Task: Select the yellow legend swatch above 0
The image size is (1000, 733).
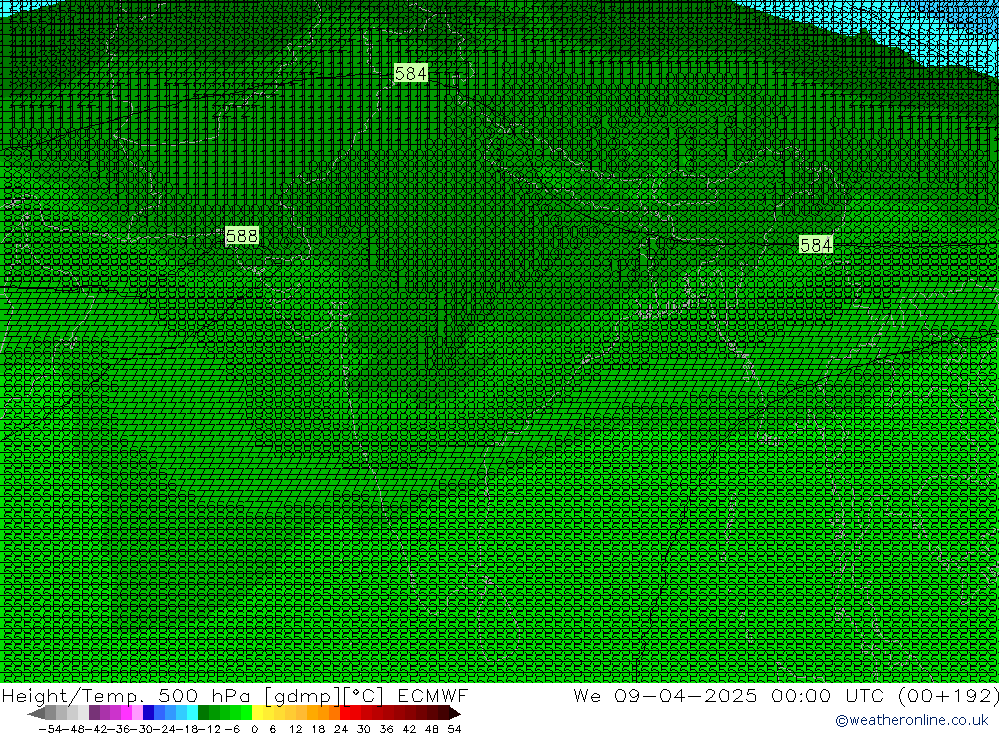Action: tap(257, 712)
